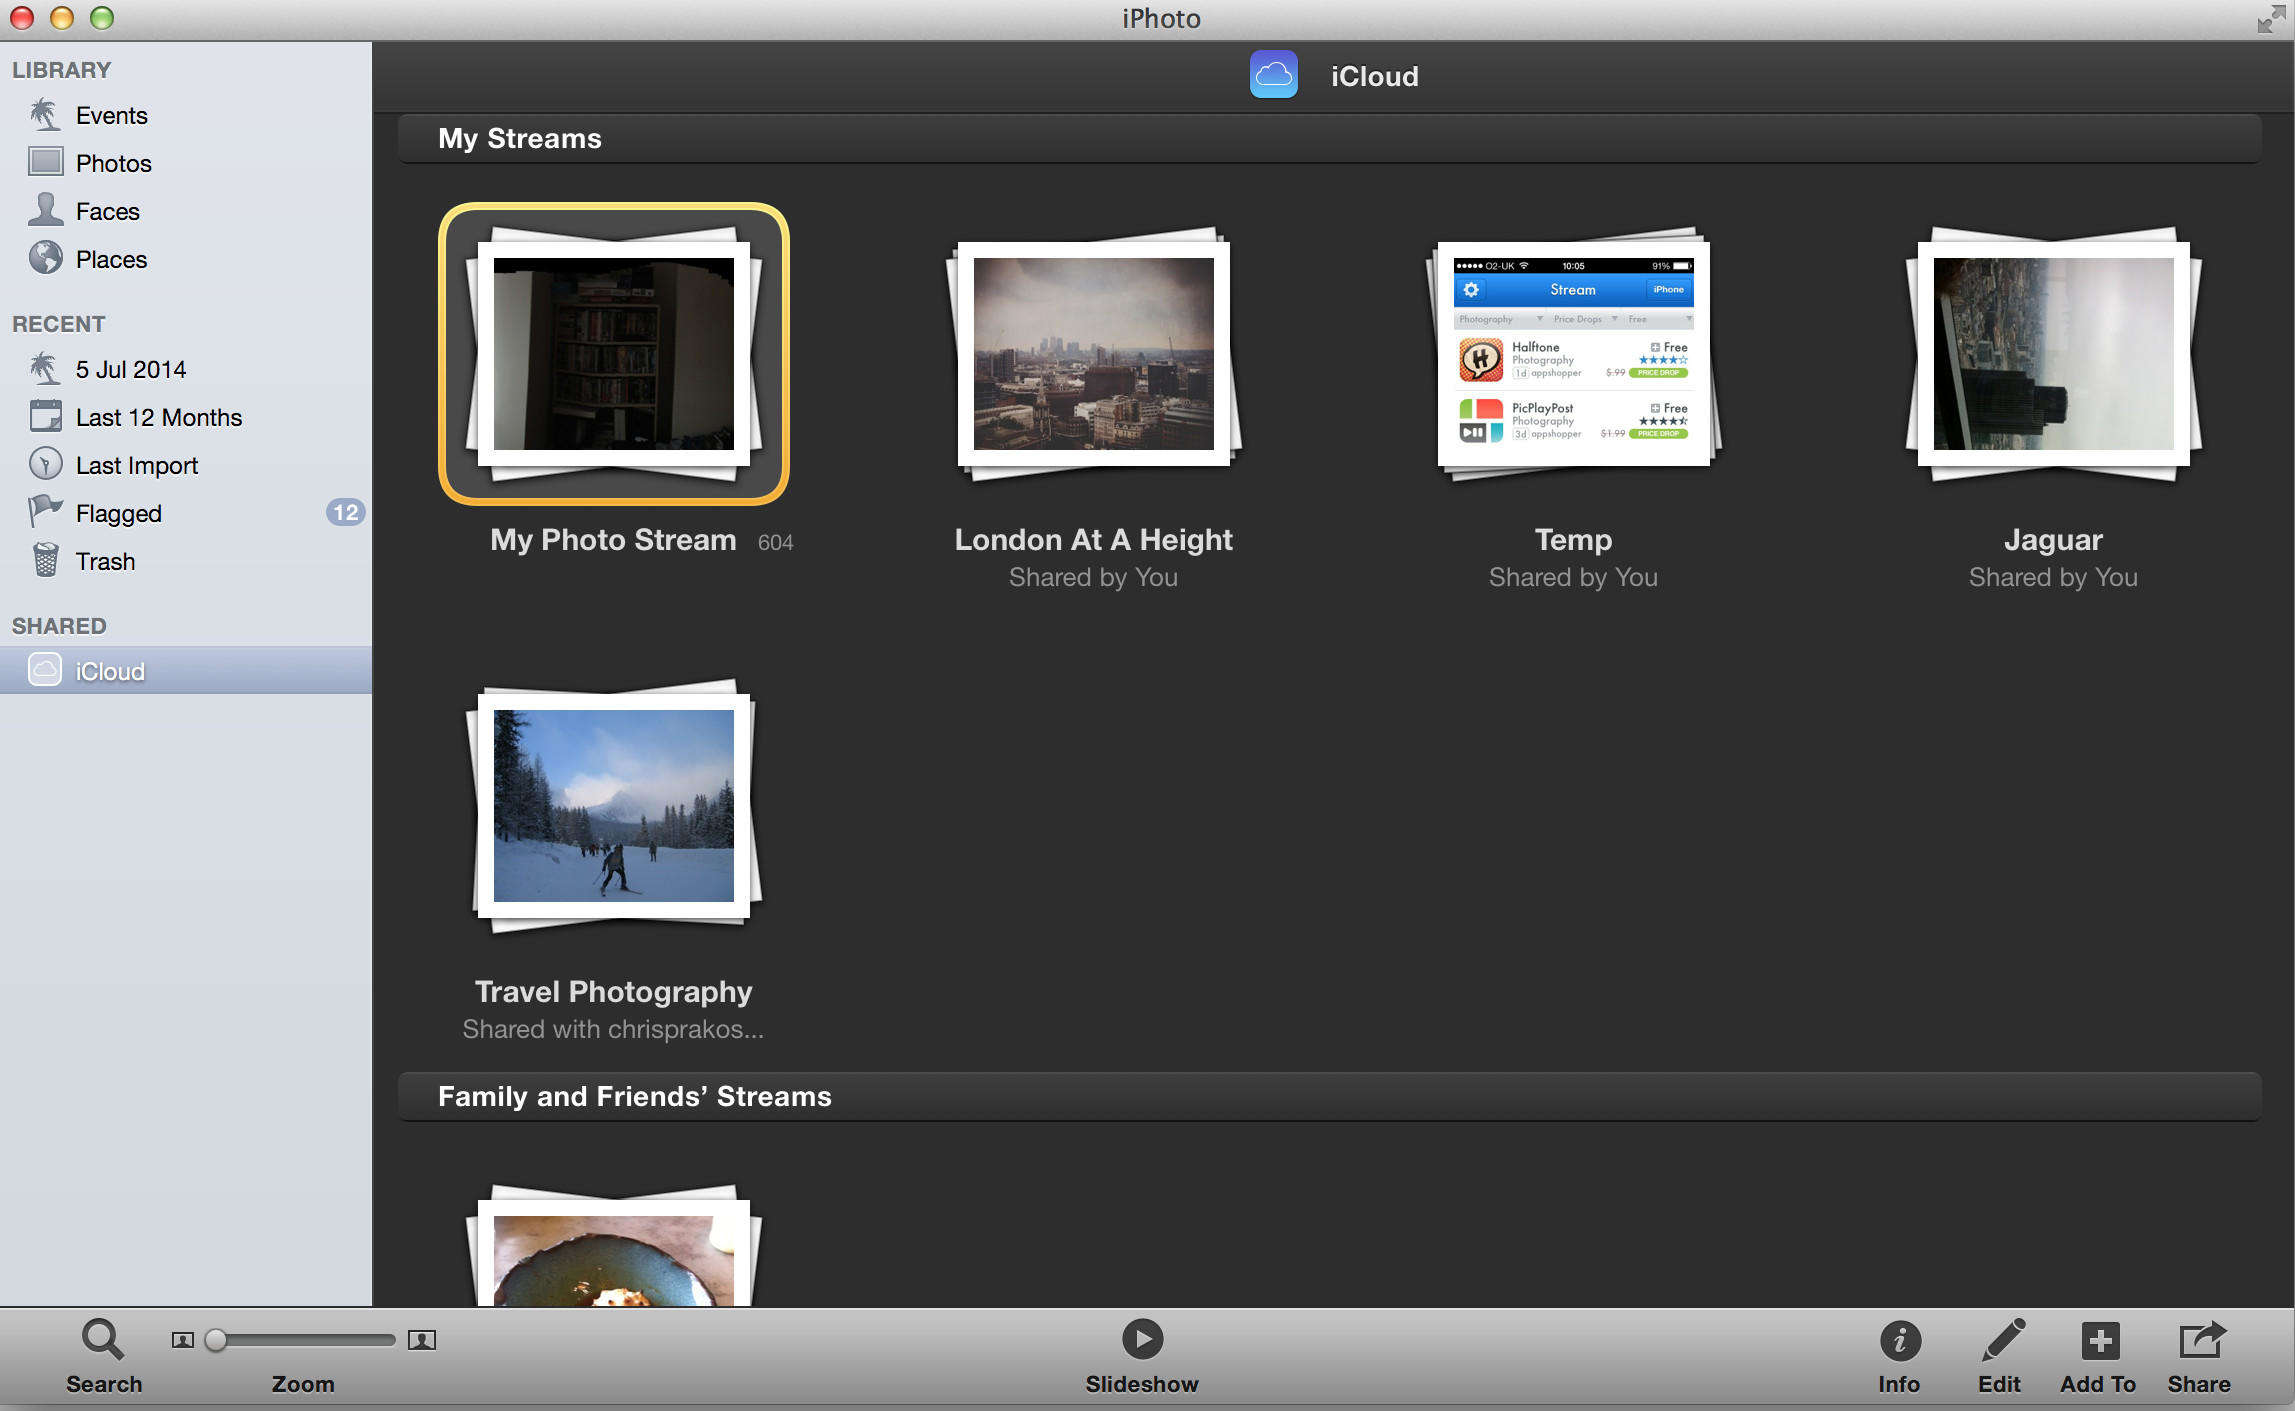
Task: Click the Last Import recent item
Action: click(x=138, y=465)
